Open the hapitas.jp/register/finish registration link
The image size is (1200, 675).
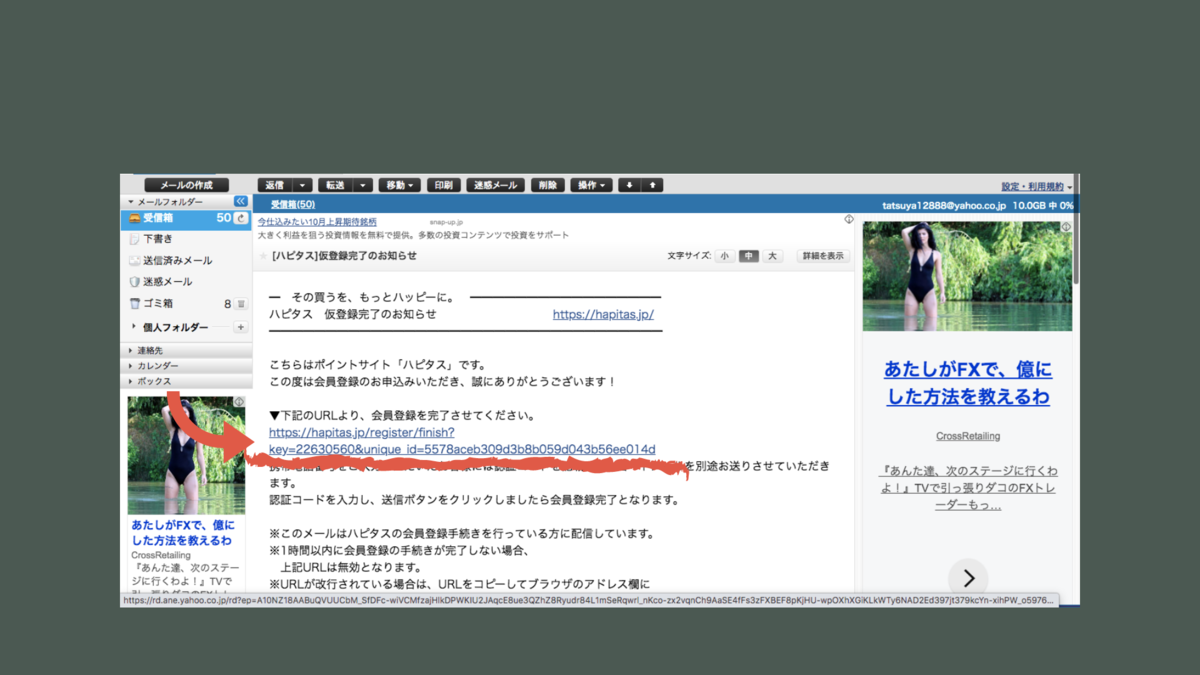pyautogui.click(x=462, y=441)
